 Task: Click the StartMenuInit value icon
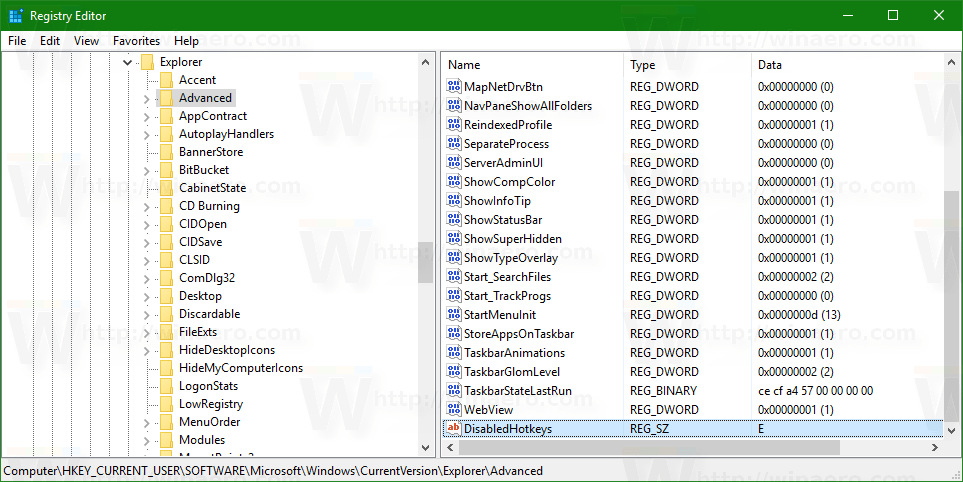click(x=454, y=315)
